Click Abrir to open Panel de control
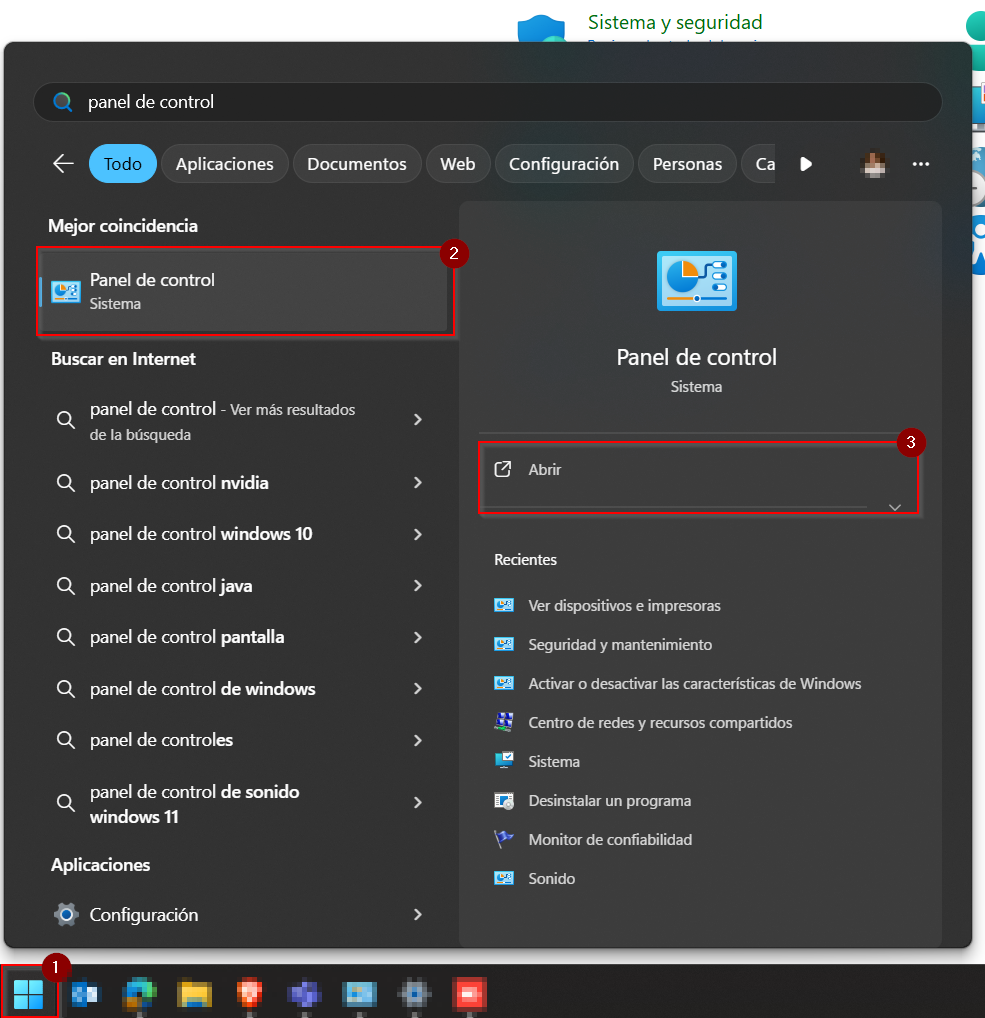Image resolution: width=985 pixels, height=1018 pixels. coord(699,469)
